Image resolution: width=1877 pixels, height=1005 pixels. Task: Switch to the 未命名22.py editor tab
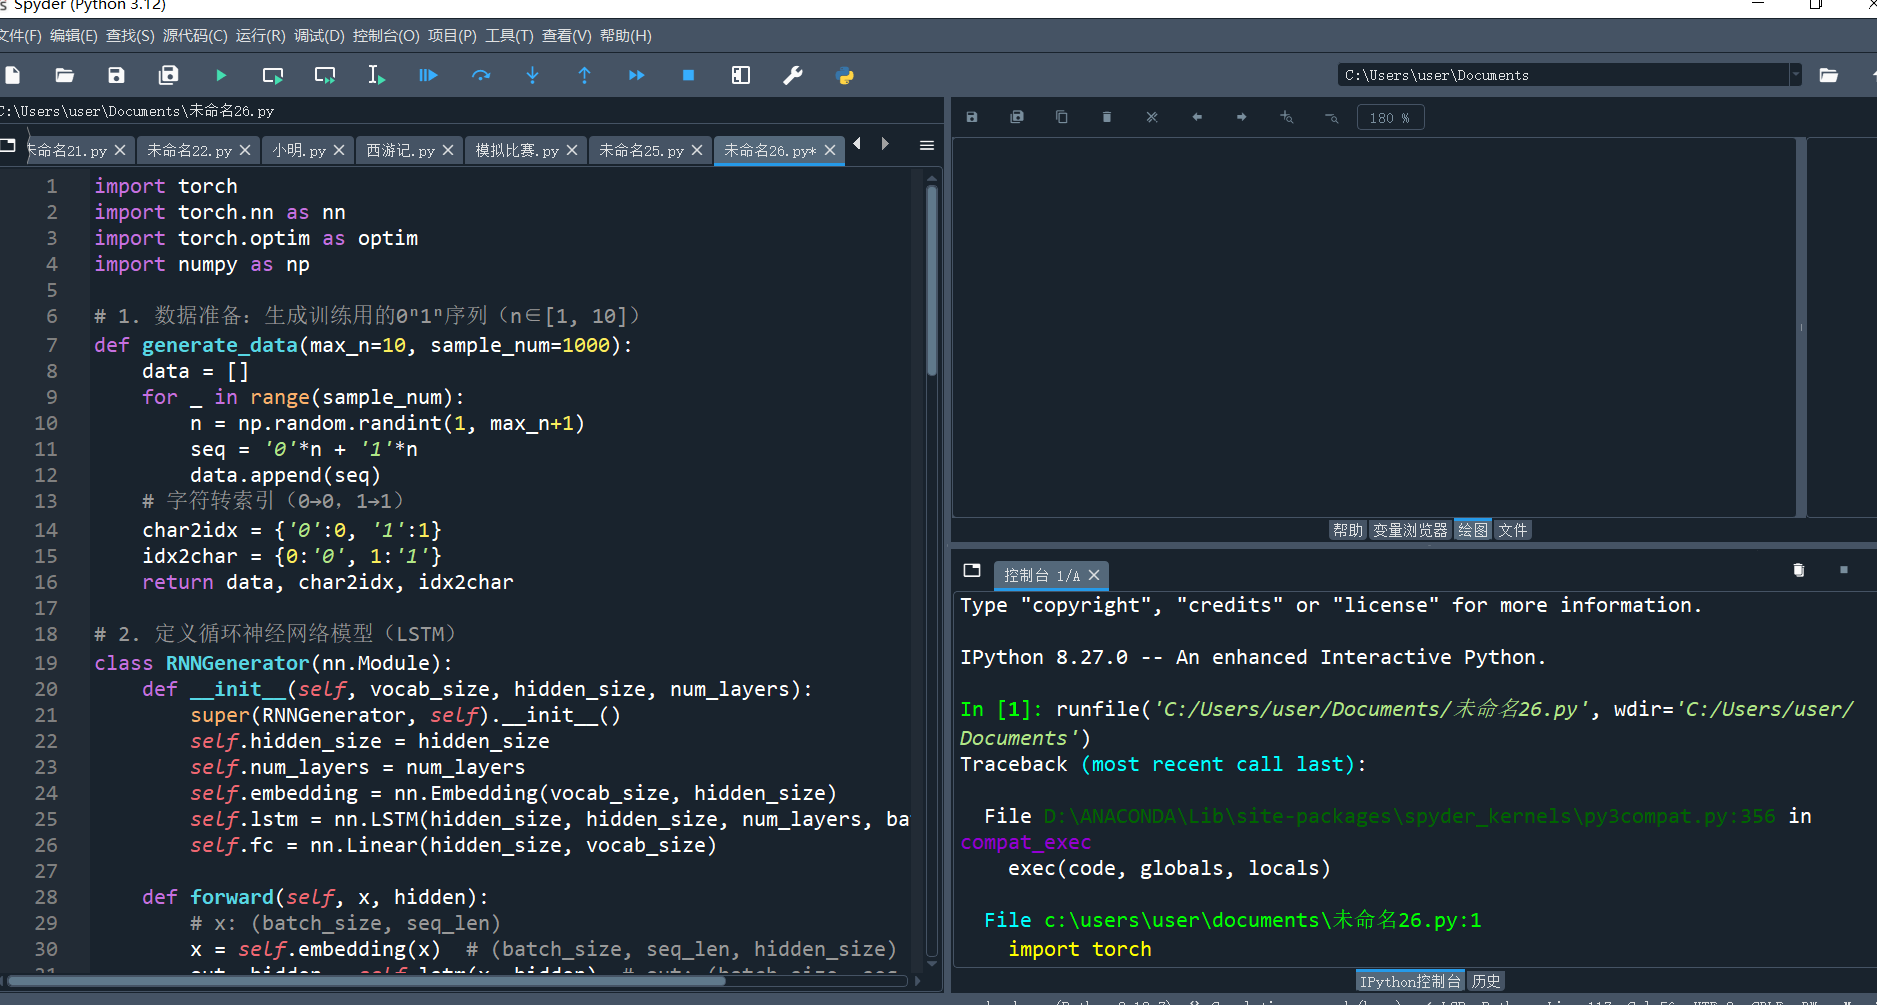189,150
